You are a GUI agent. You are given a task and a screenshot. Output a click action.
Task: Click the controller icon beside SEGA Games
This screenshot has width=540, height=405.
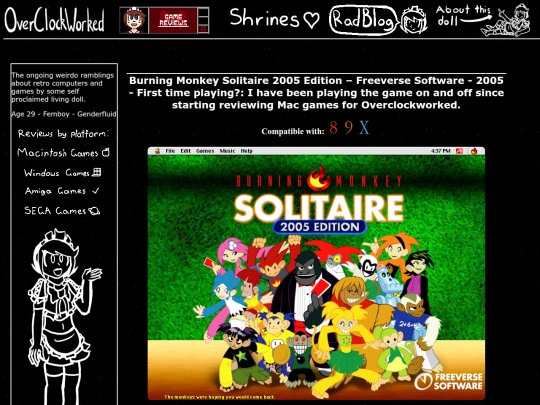pyautogui.click(x=94, y=211)
